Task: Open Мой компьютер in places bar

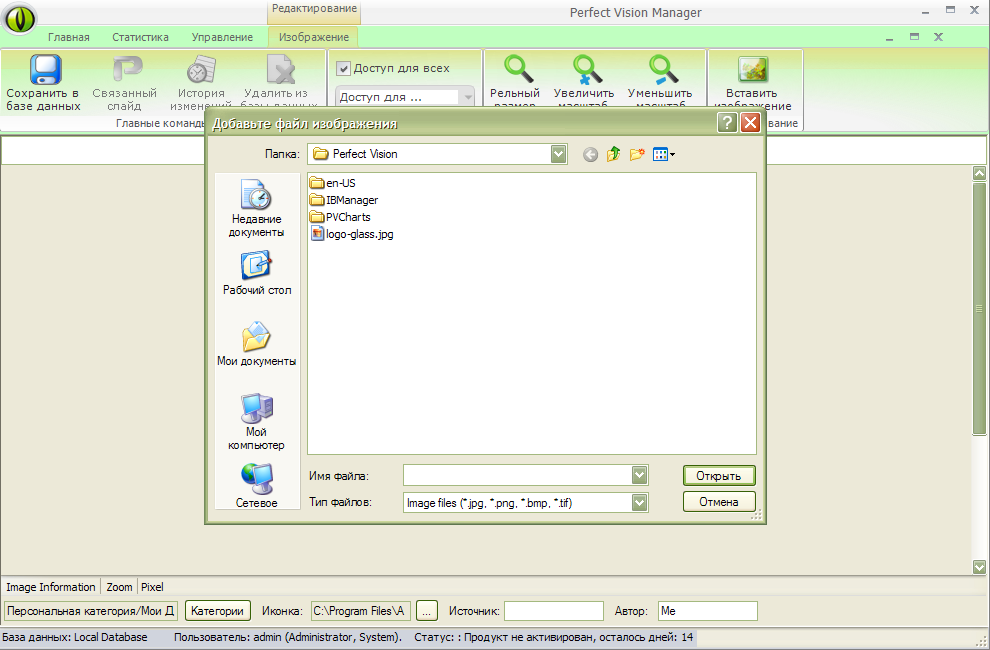Action: point(256,421)
